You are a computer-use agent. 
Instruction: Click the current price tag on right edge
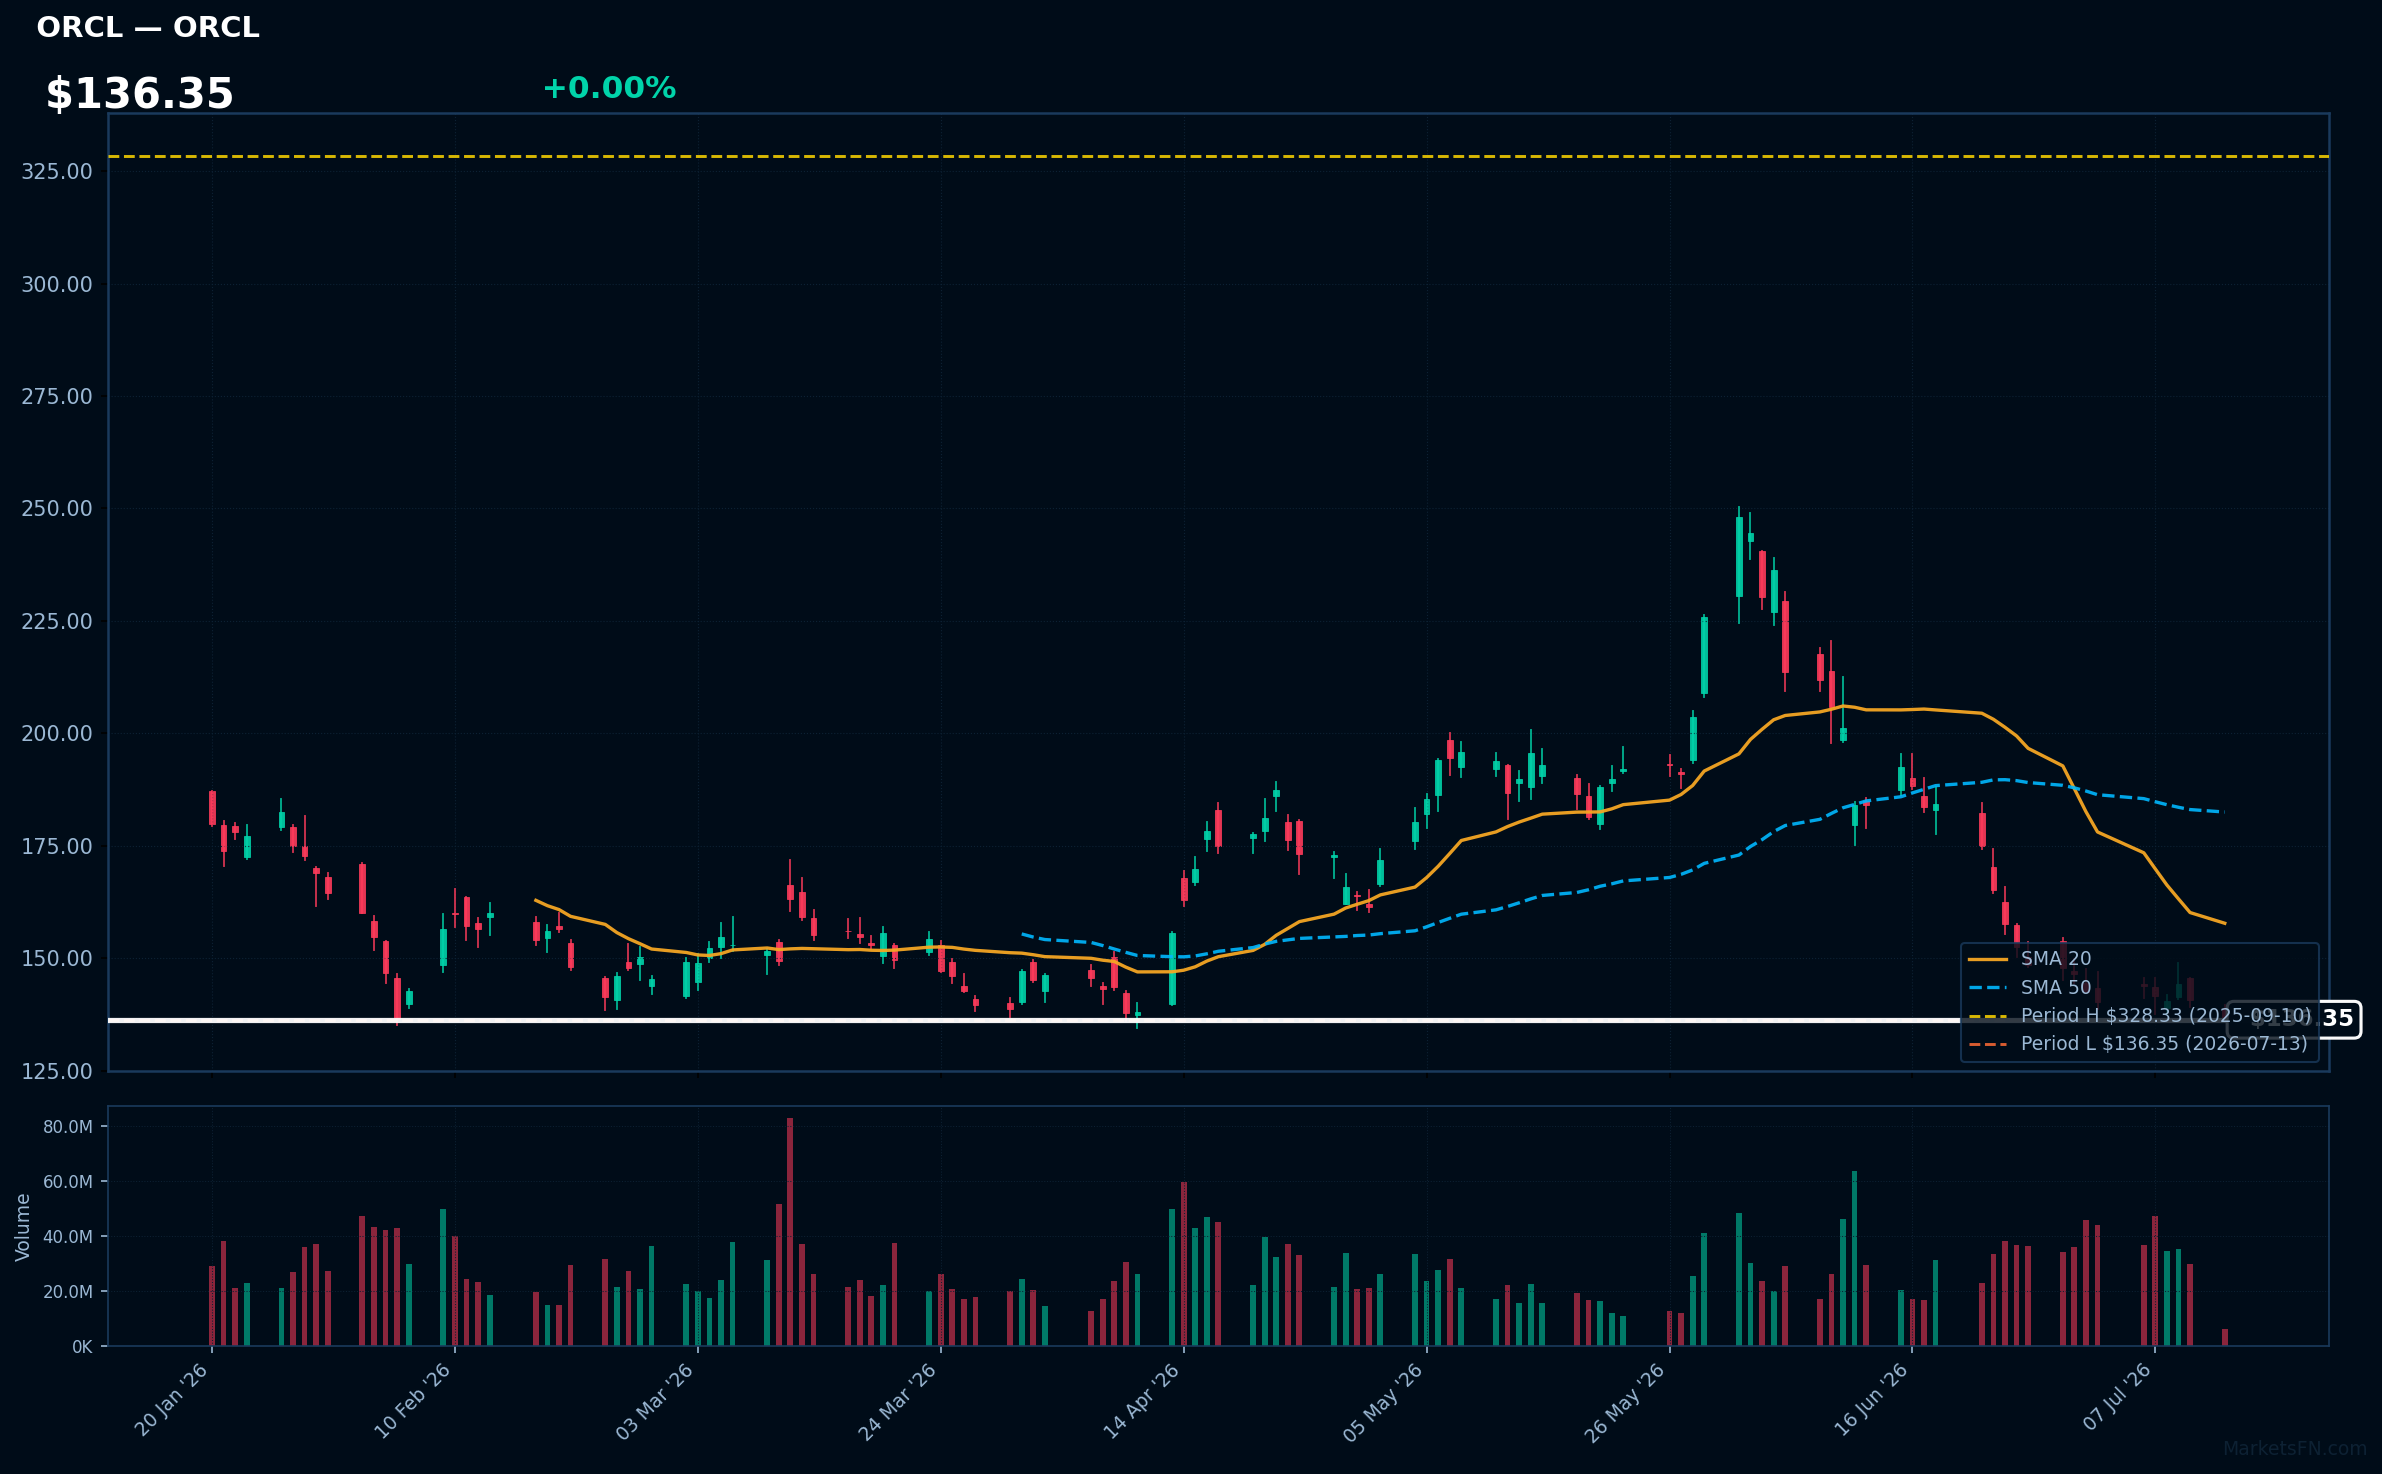point(2294,1019)
